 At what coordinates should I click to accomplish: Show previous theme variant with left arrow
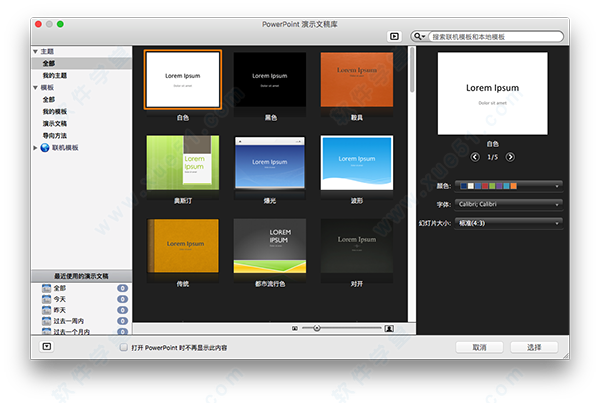(475, 157)
